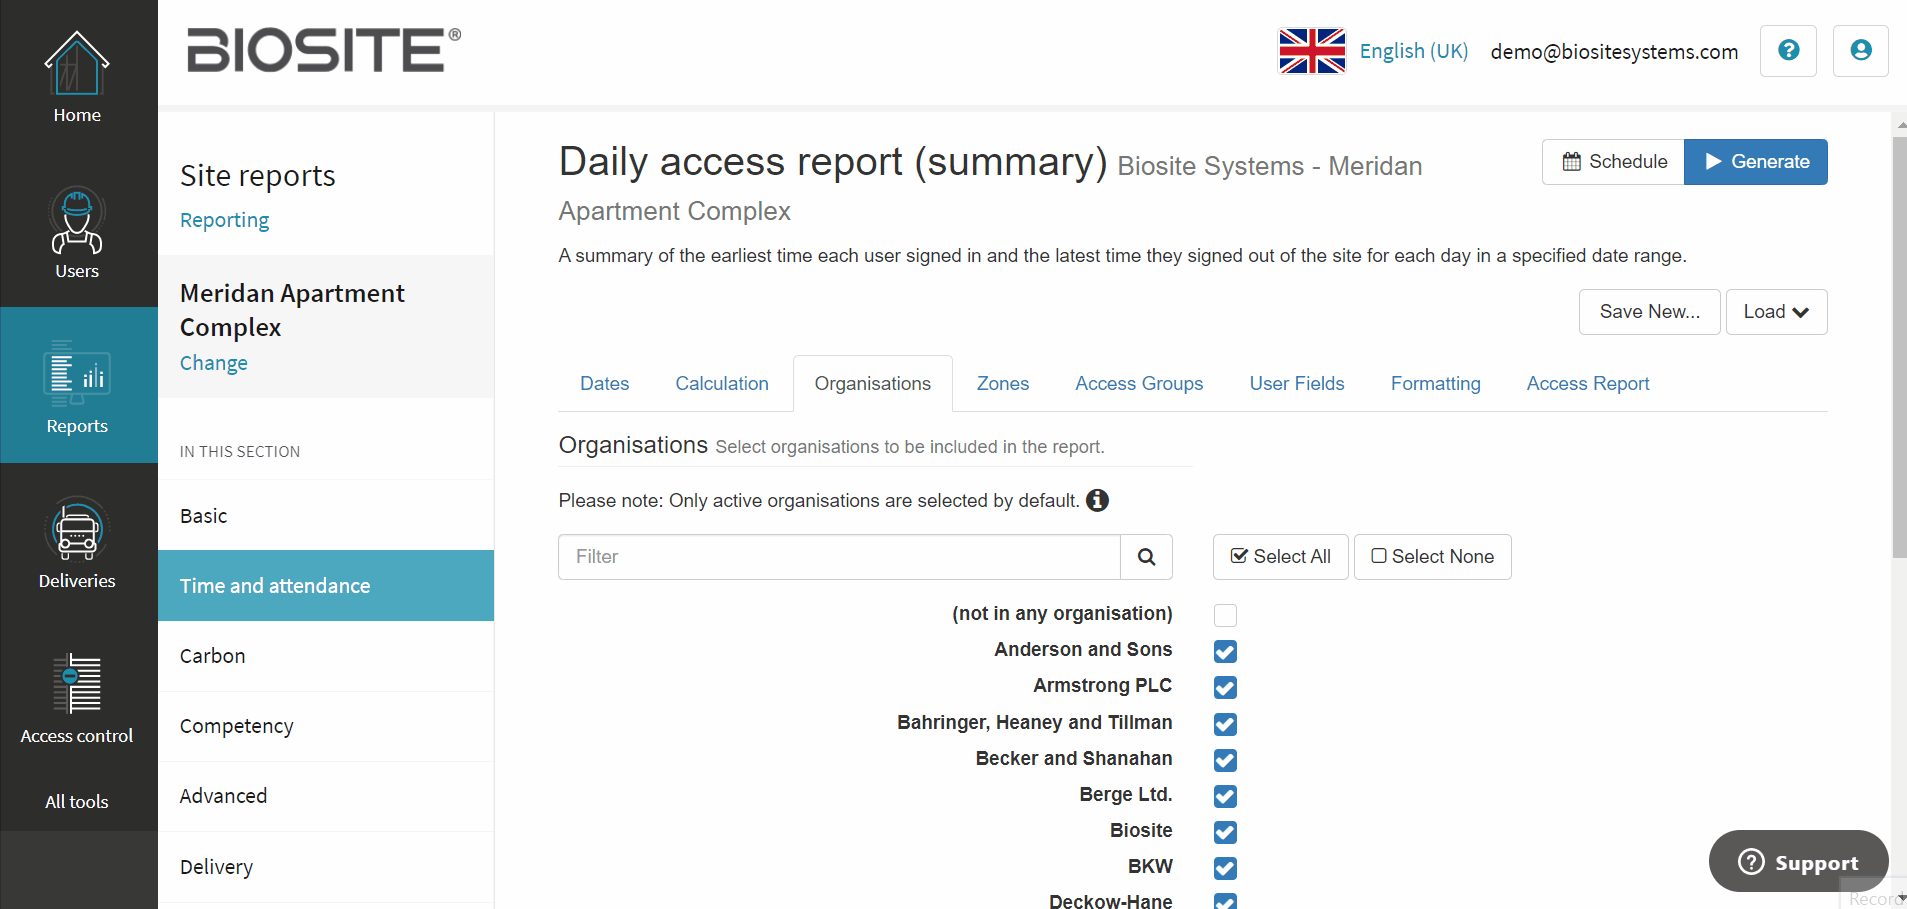Image resolution: width=1907 pixels, height=909 pixels.
Task: Uncheck Biosite checkbox
Action: coord(1225,832)
